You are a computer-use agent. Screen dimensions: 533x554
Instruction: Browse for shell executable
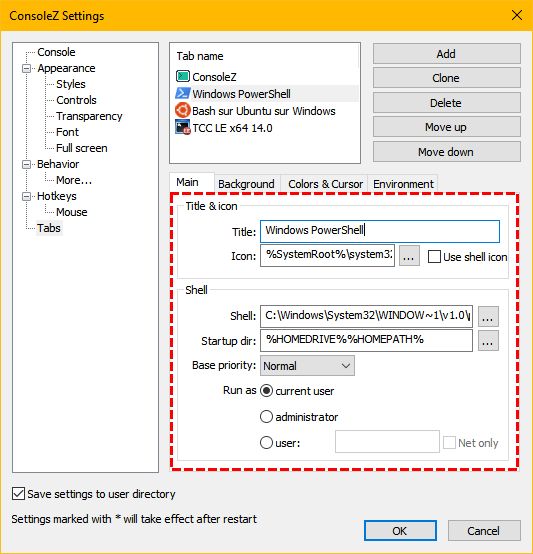(488, 317)
